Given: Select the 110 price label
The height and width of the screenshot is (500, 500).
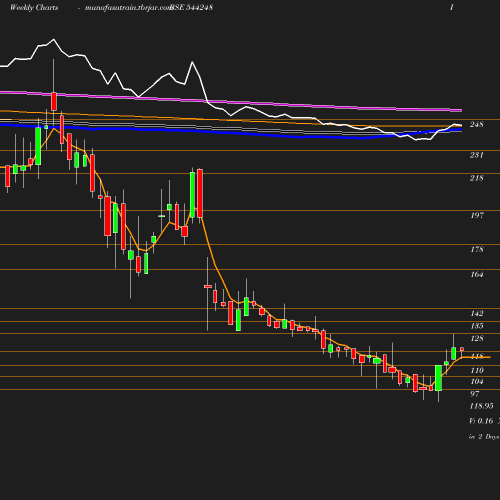Looking at the screenshot, I should pos(477,370).
